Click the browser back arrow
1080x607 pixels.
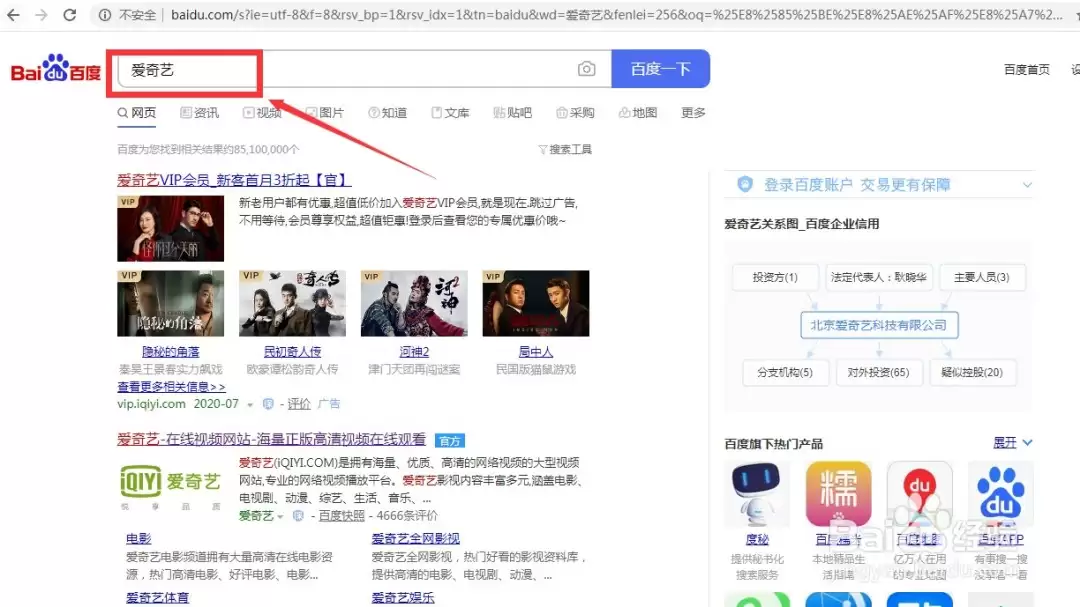click(x=13, y=14)
